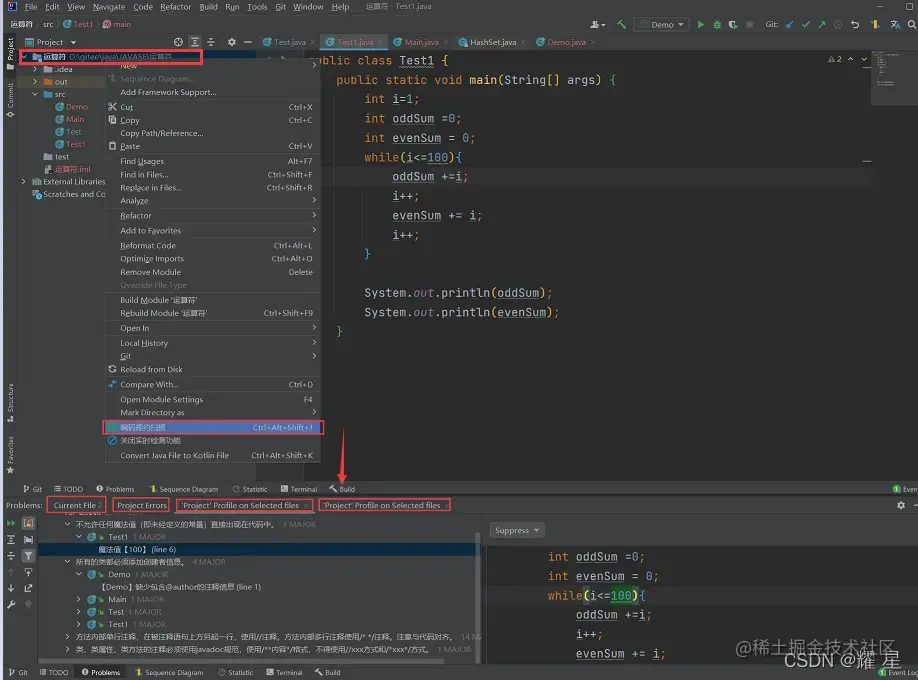Open Terminal tool window from bottom bar

(x=285, y=672)
